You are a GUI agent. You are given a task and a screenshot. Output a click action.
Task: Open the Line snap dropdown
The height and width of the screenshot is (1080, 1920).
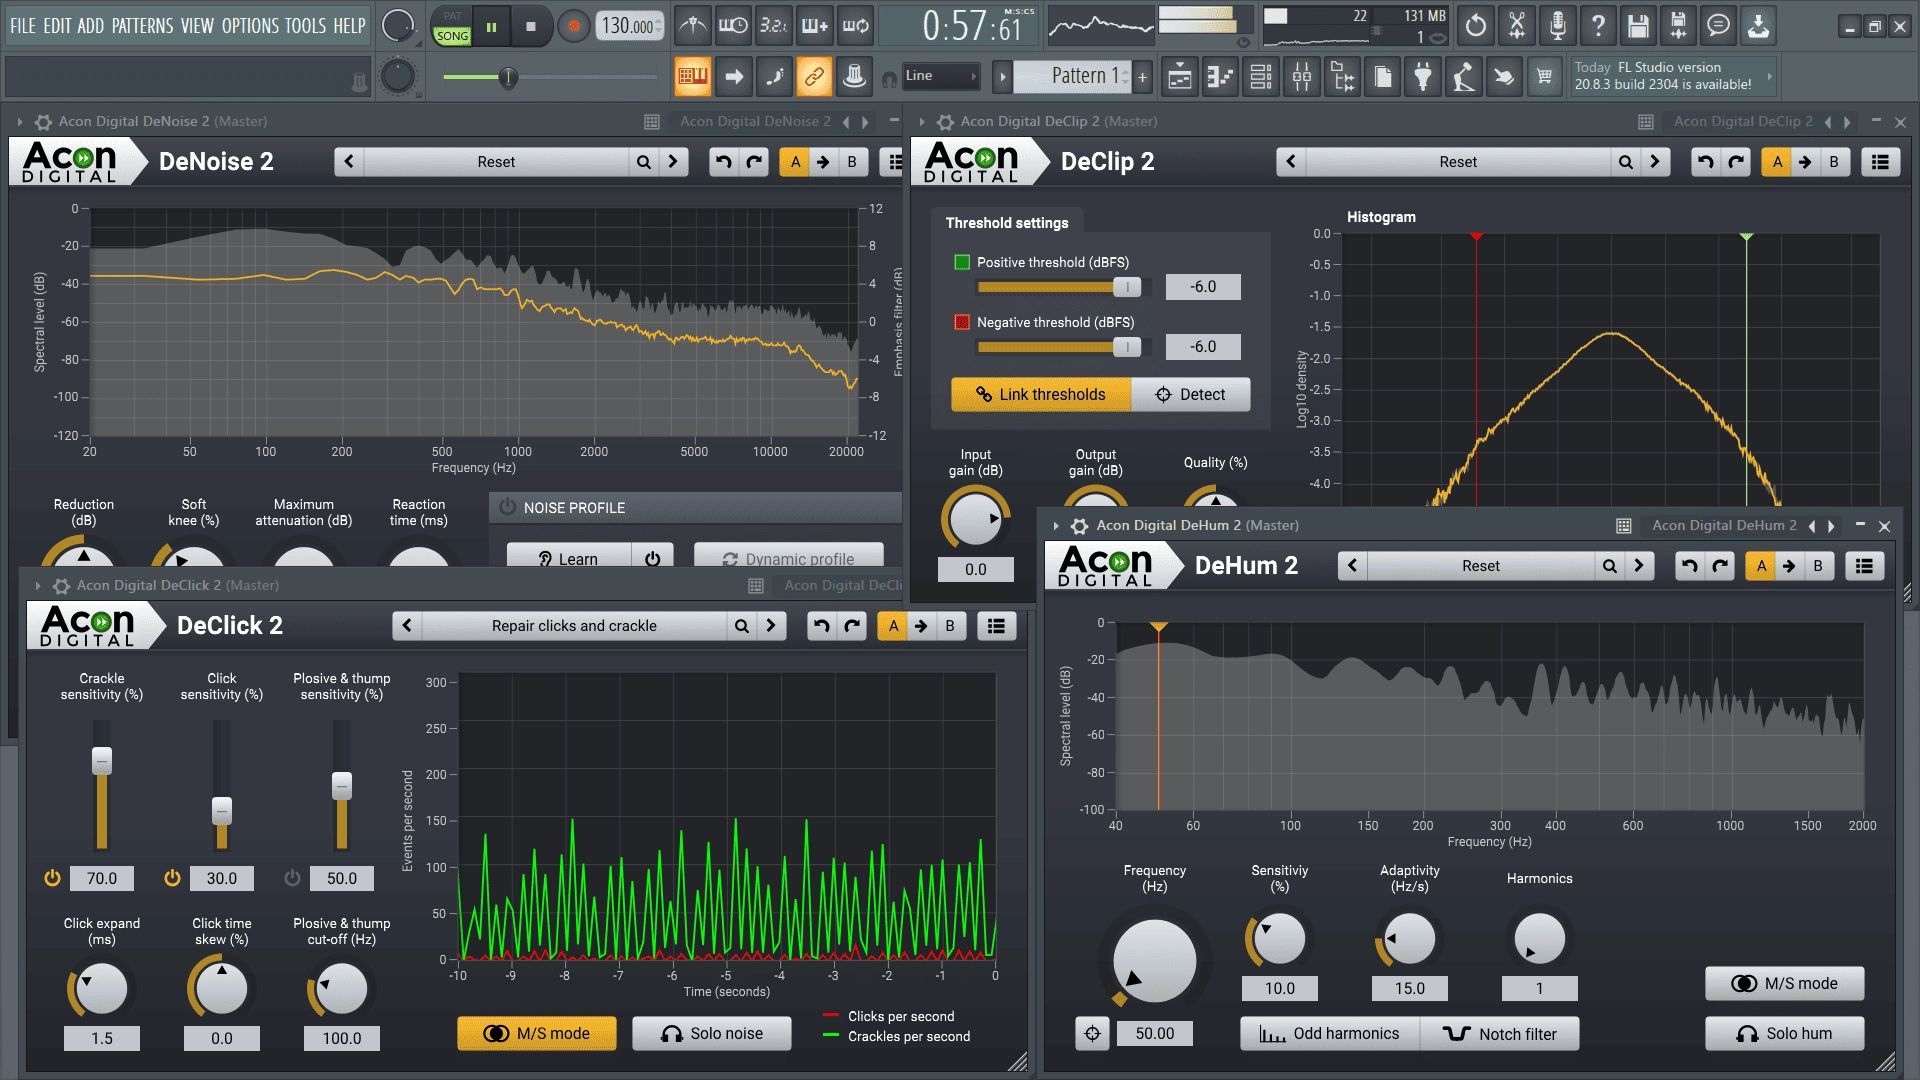pos(941,76)
